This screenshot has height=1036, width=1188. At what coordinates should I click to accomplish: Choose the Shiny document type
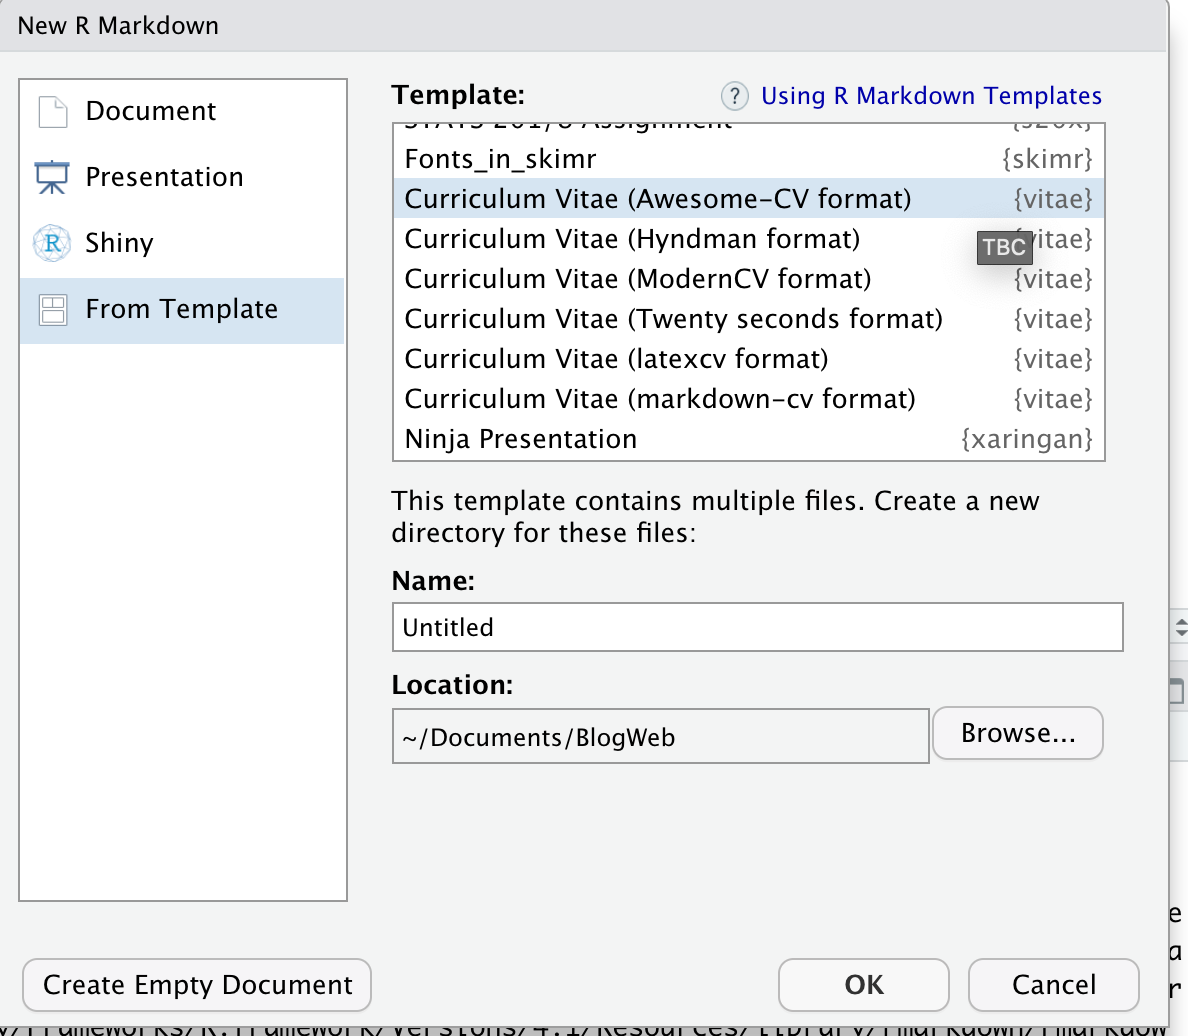(183, 243)
